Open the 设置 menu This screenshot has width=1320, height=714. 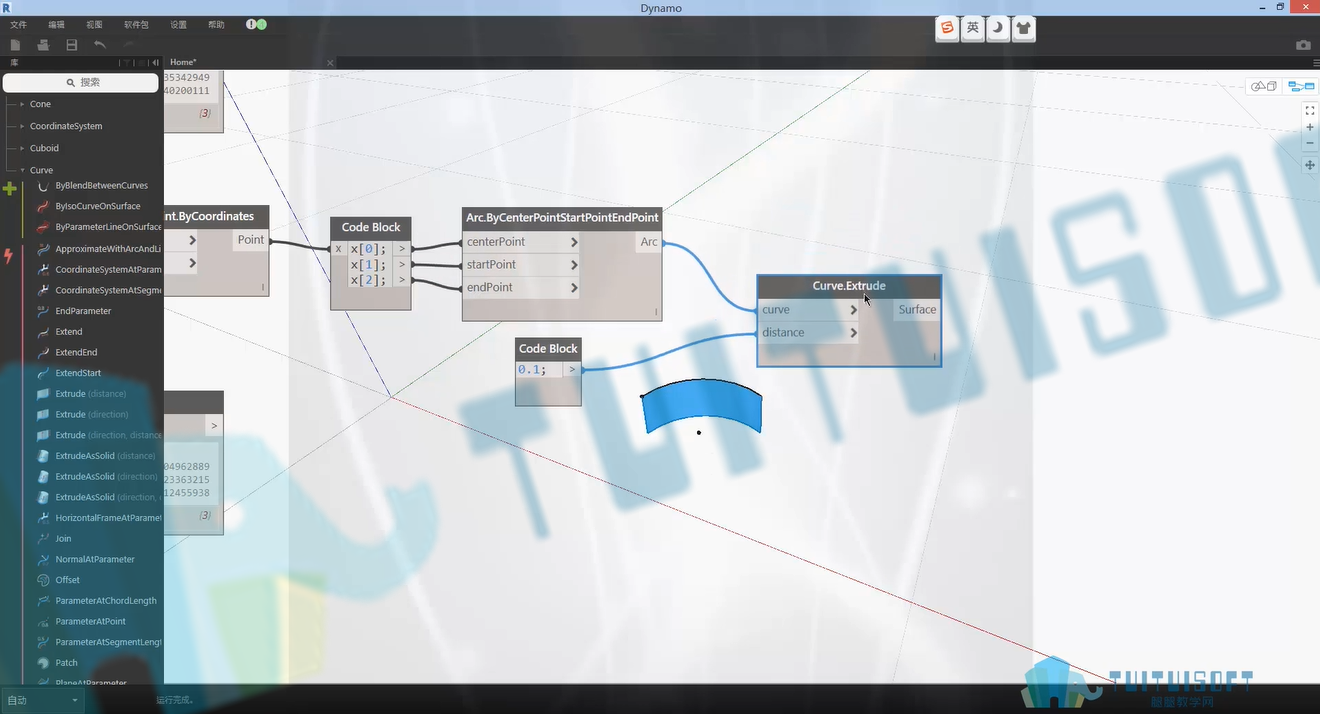pyautogui.click(x=178, y=24)
